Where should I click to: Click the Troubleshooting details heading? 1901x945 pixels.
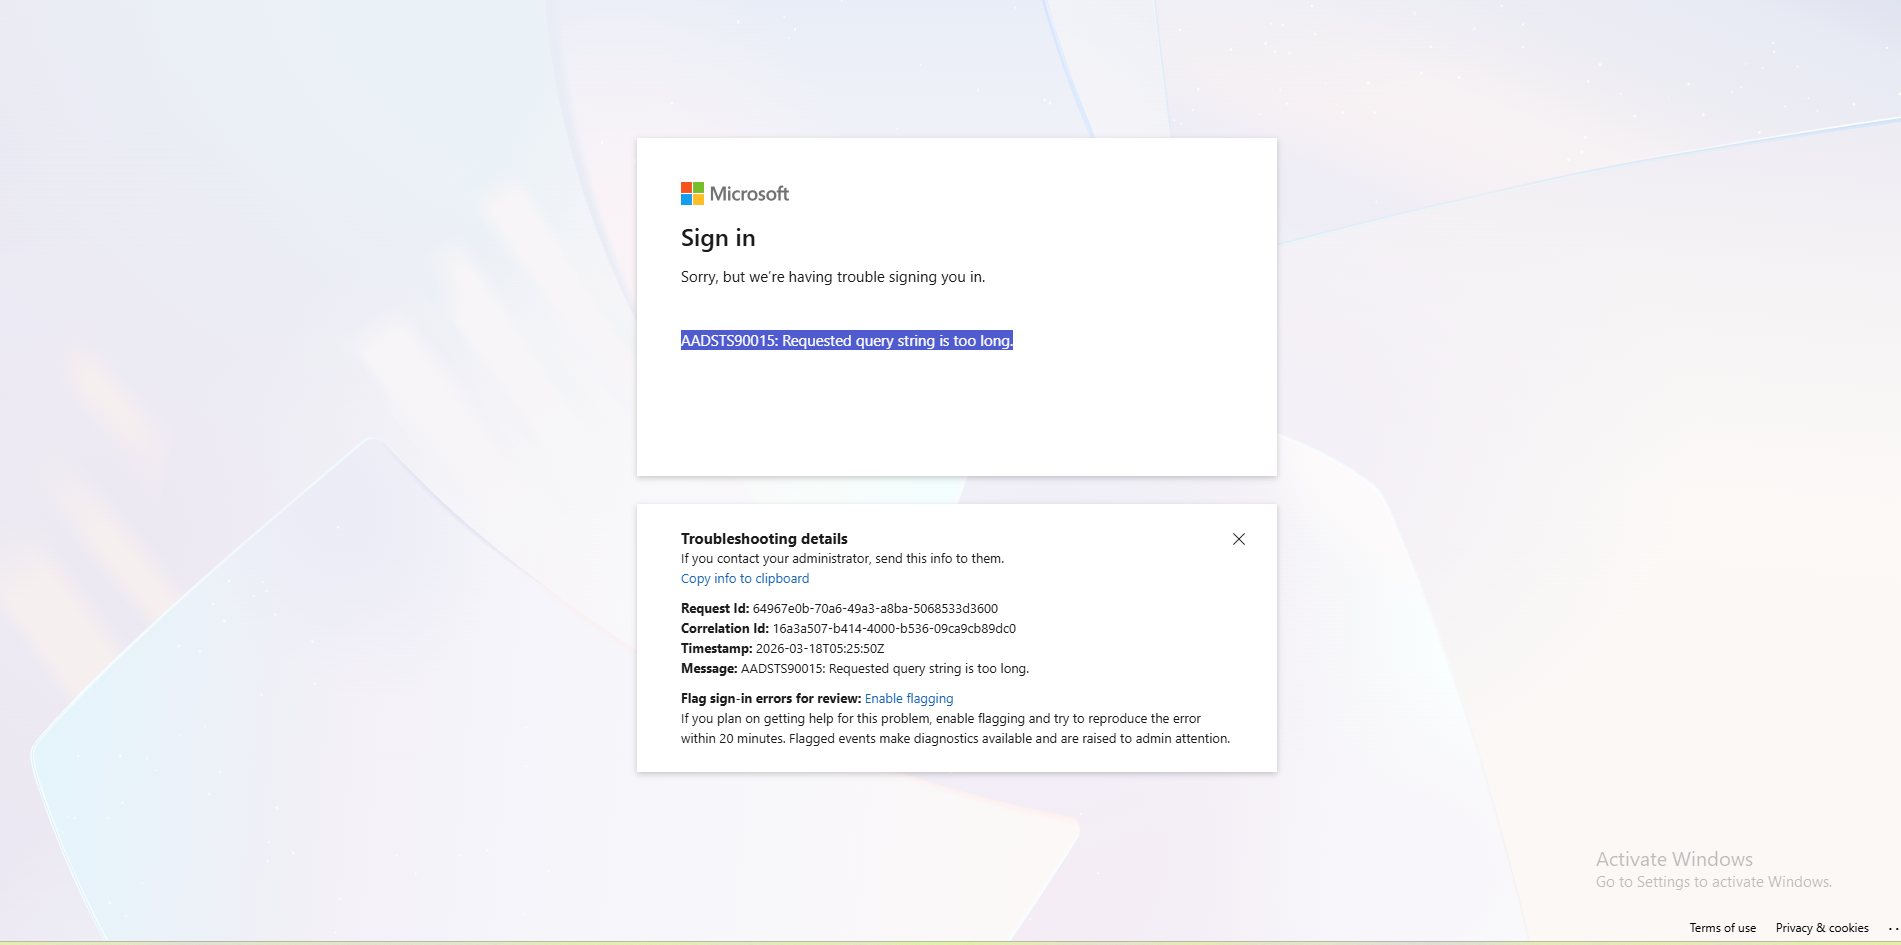763,538
